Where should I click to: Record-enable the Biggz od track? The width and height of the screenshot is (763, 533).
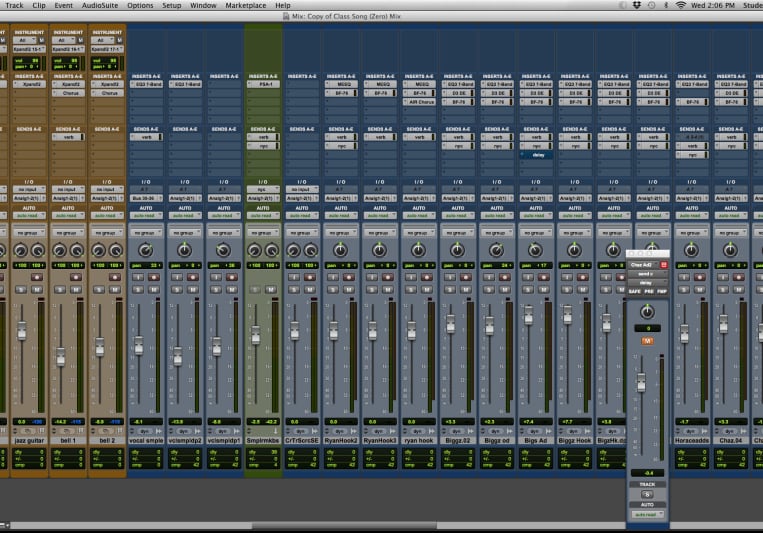pos(505,277)
